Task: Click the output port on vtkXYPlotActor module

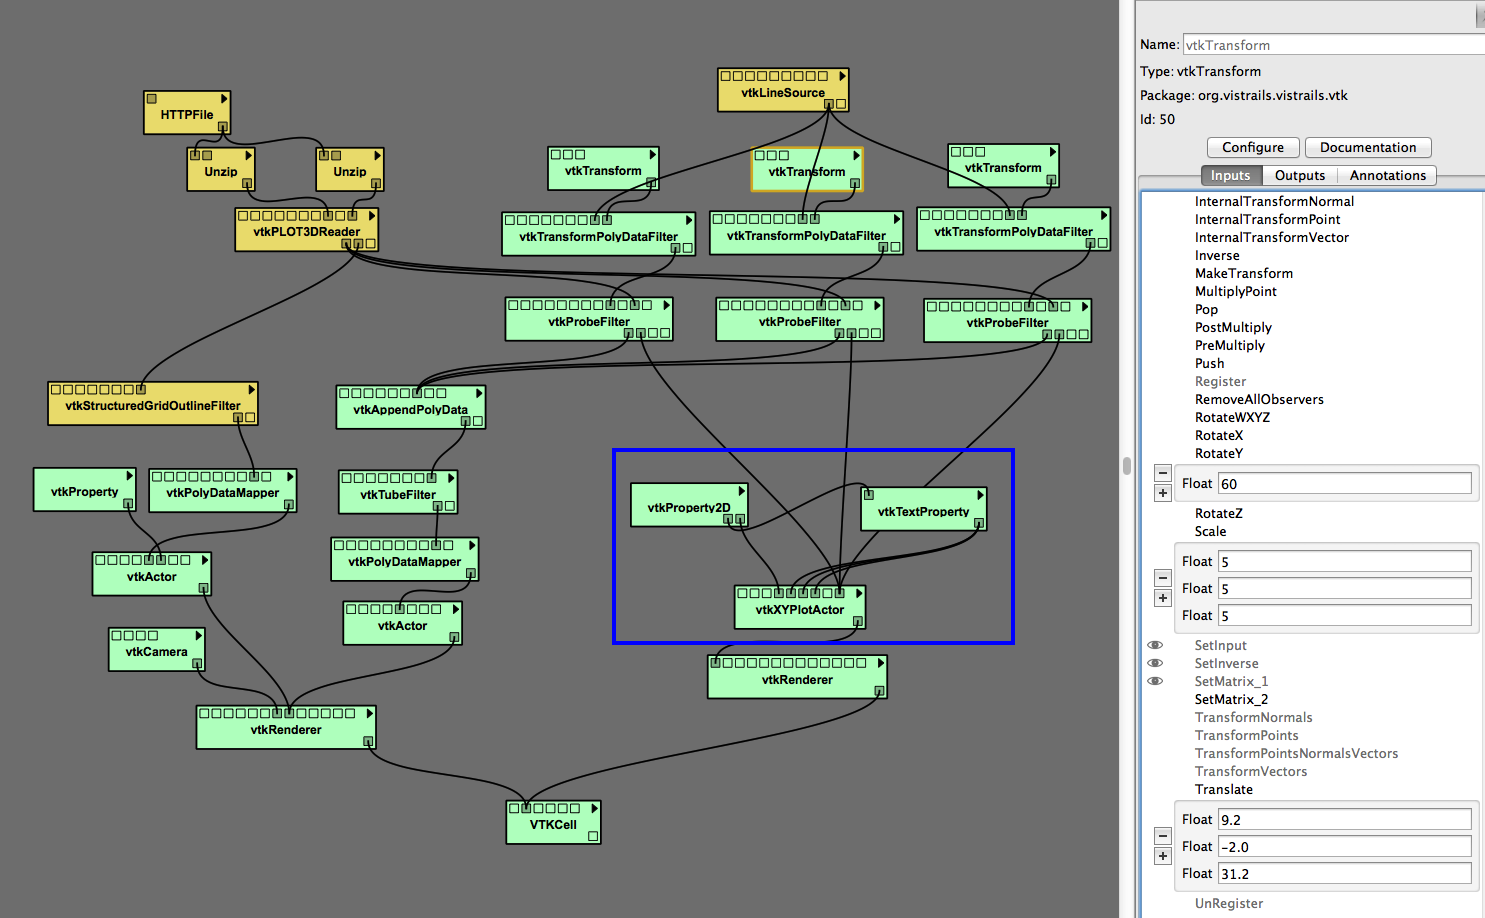Action: point(857,622)
